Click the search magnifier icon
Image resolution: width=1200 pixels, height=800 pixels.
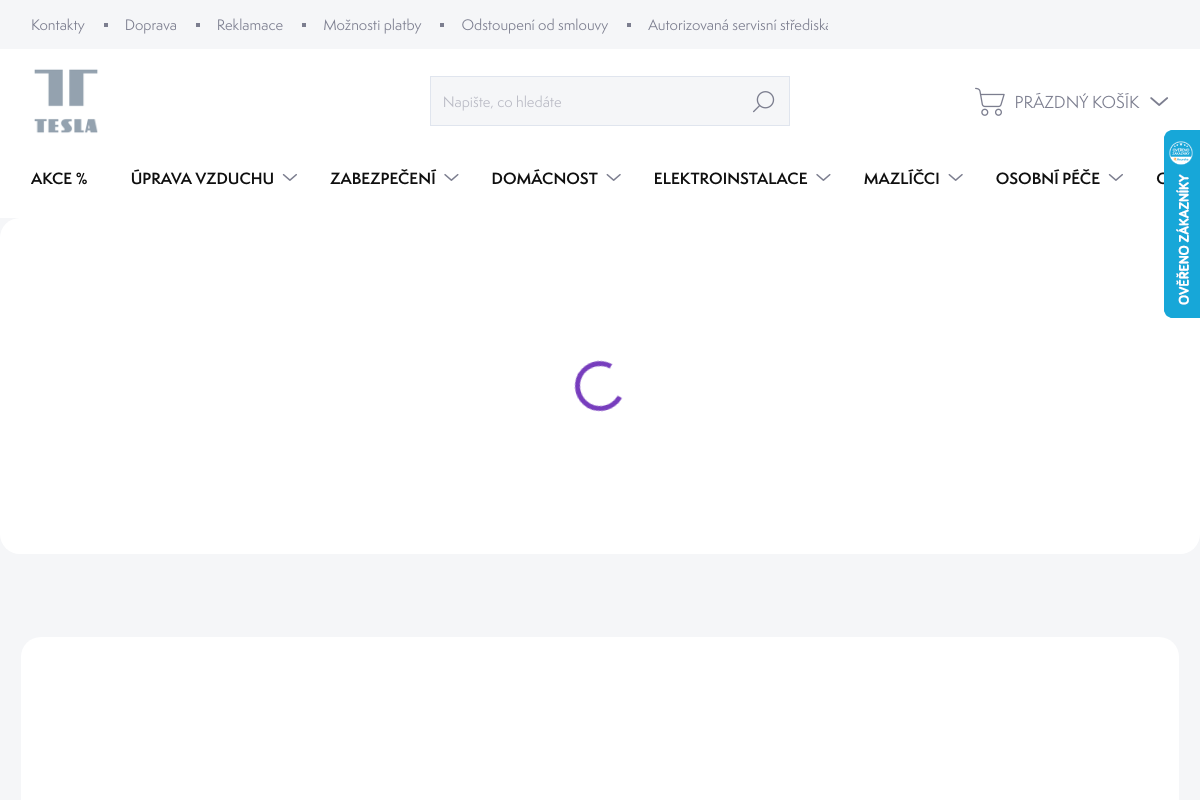[763, 101]
